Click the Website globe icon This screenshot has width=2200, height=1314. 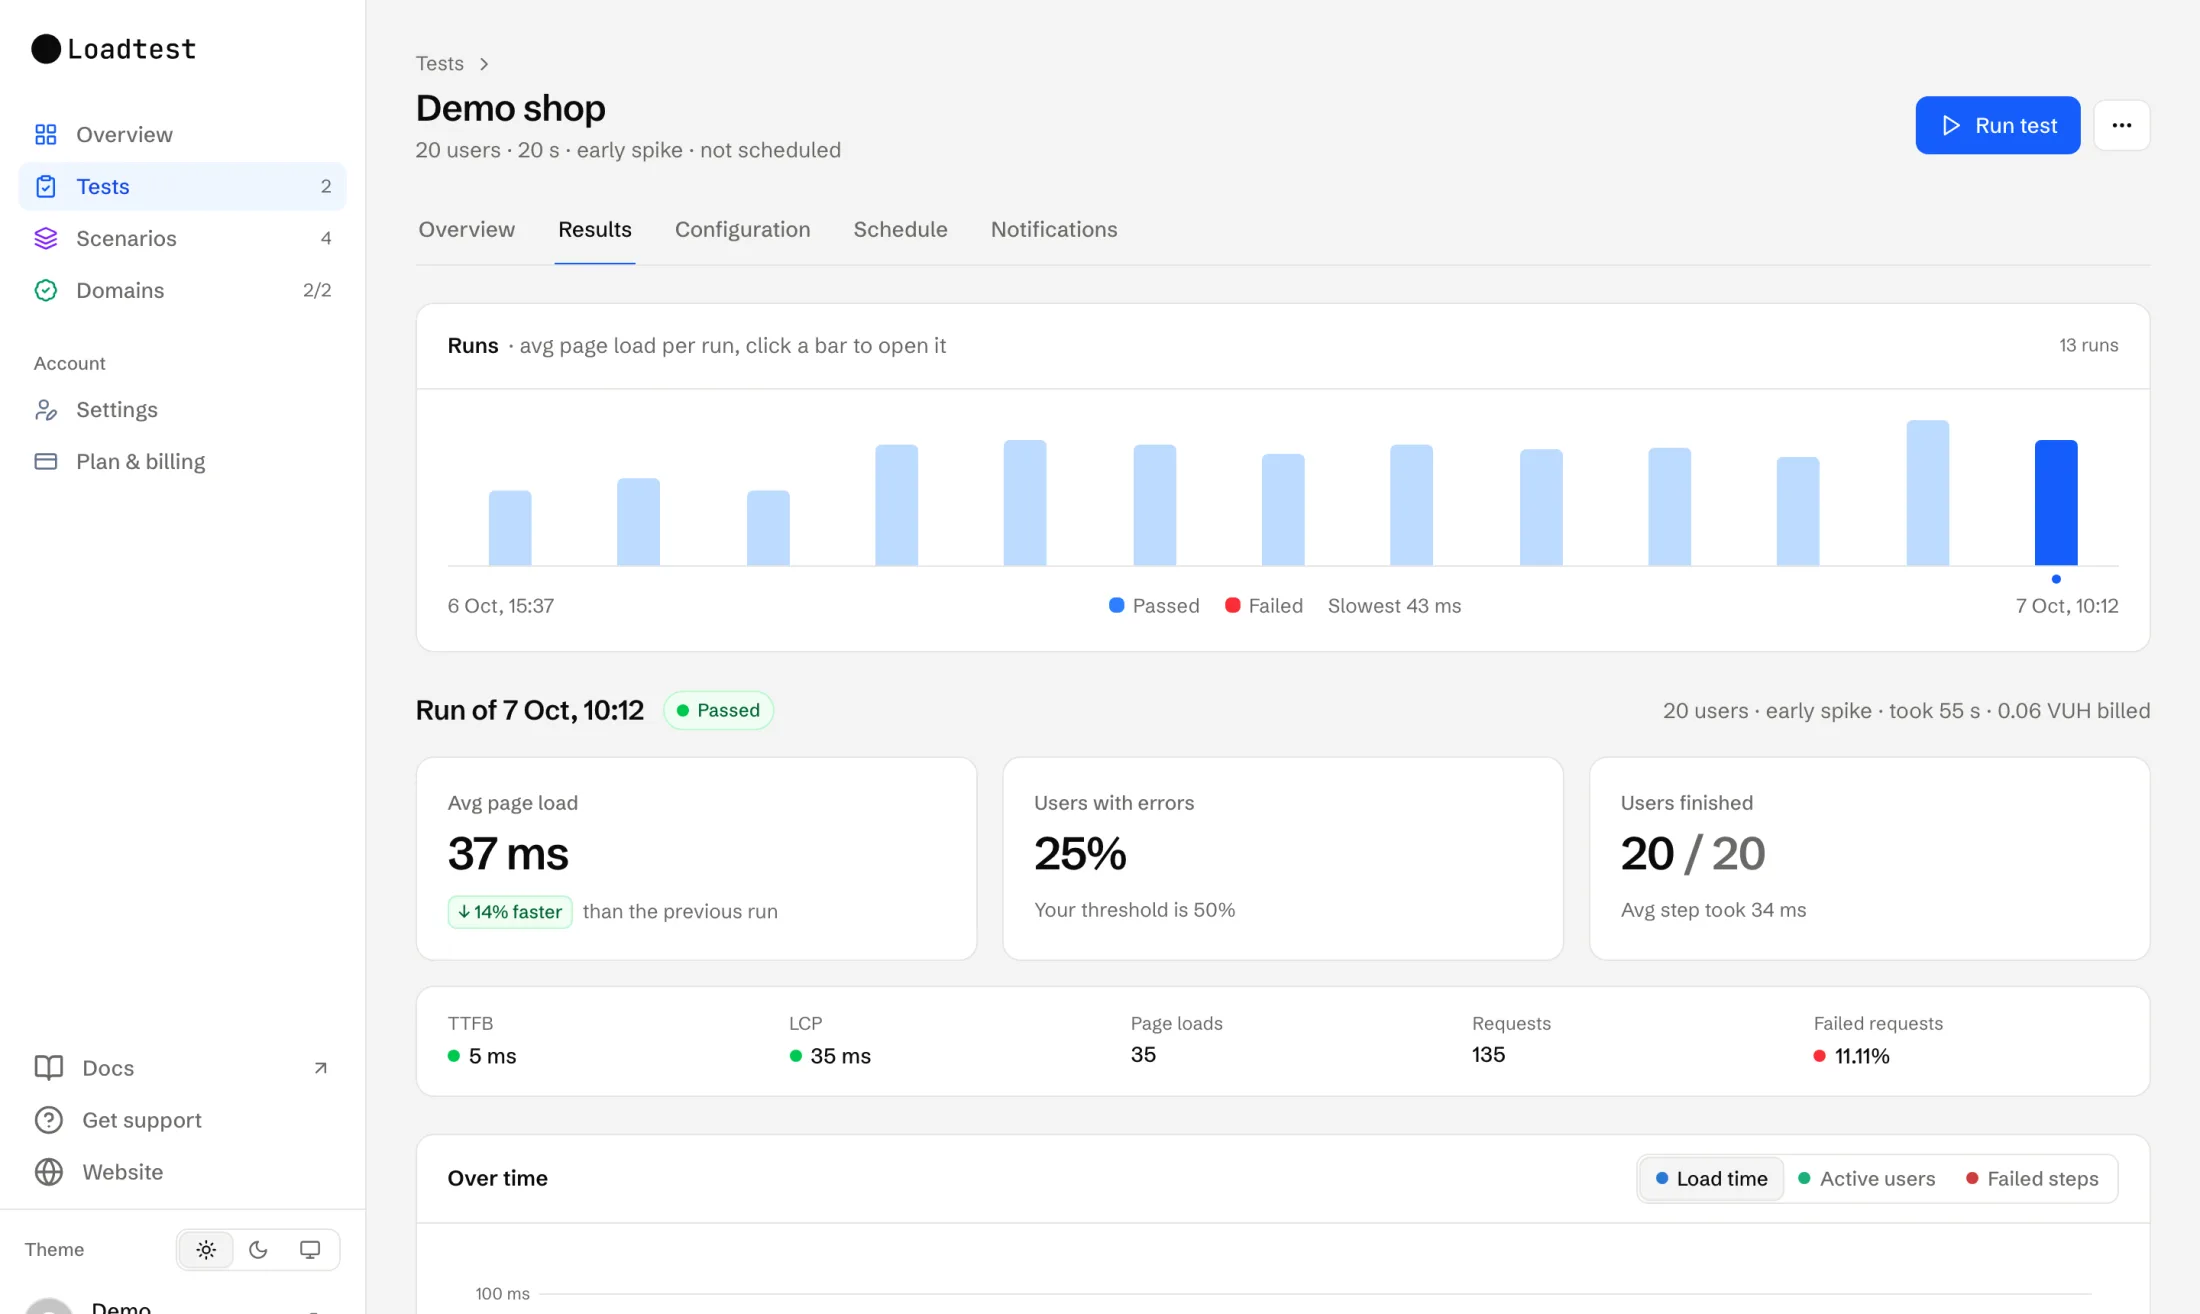click(49, 1172)
